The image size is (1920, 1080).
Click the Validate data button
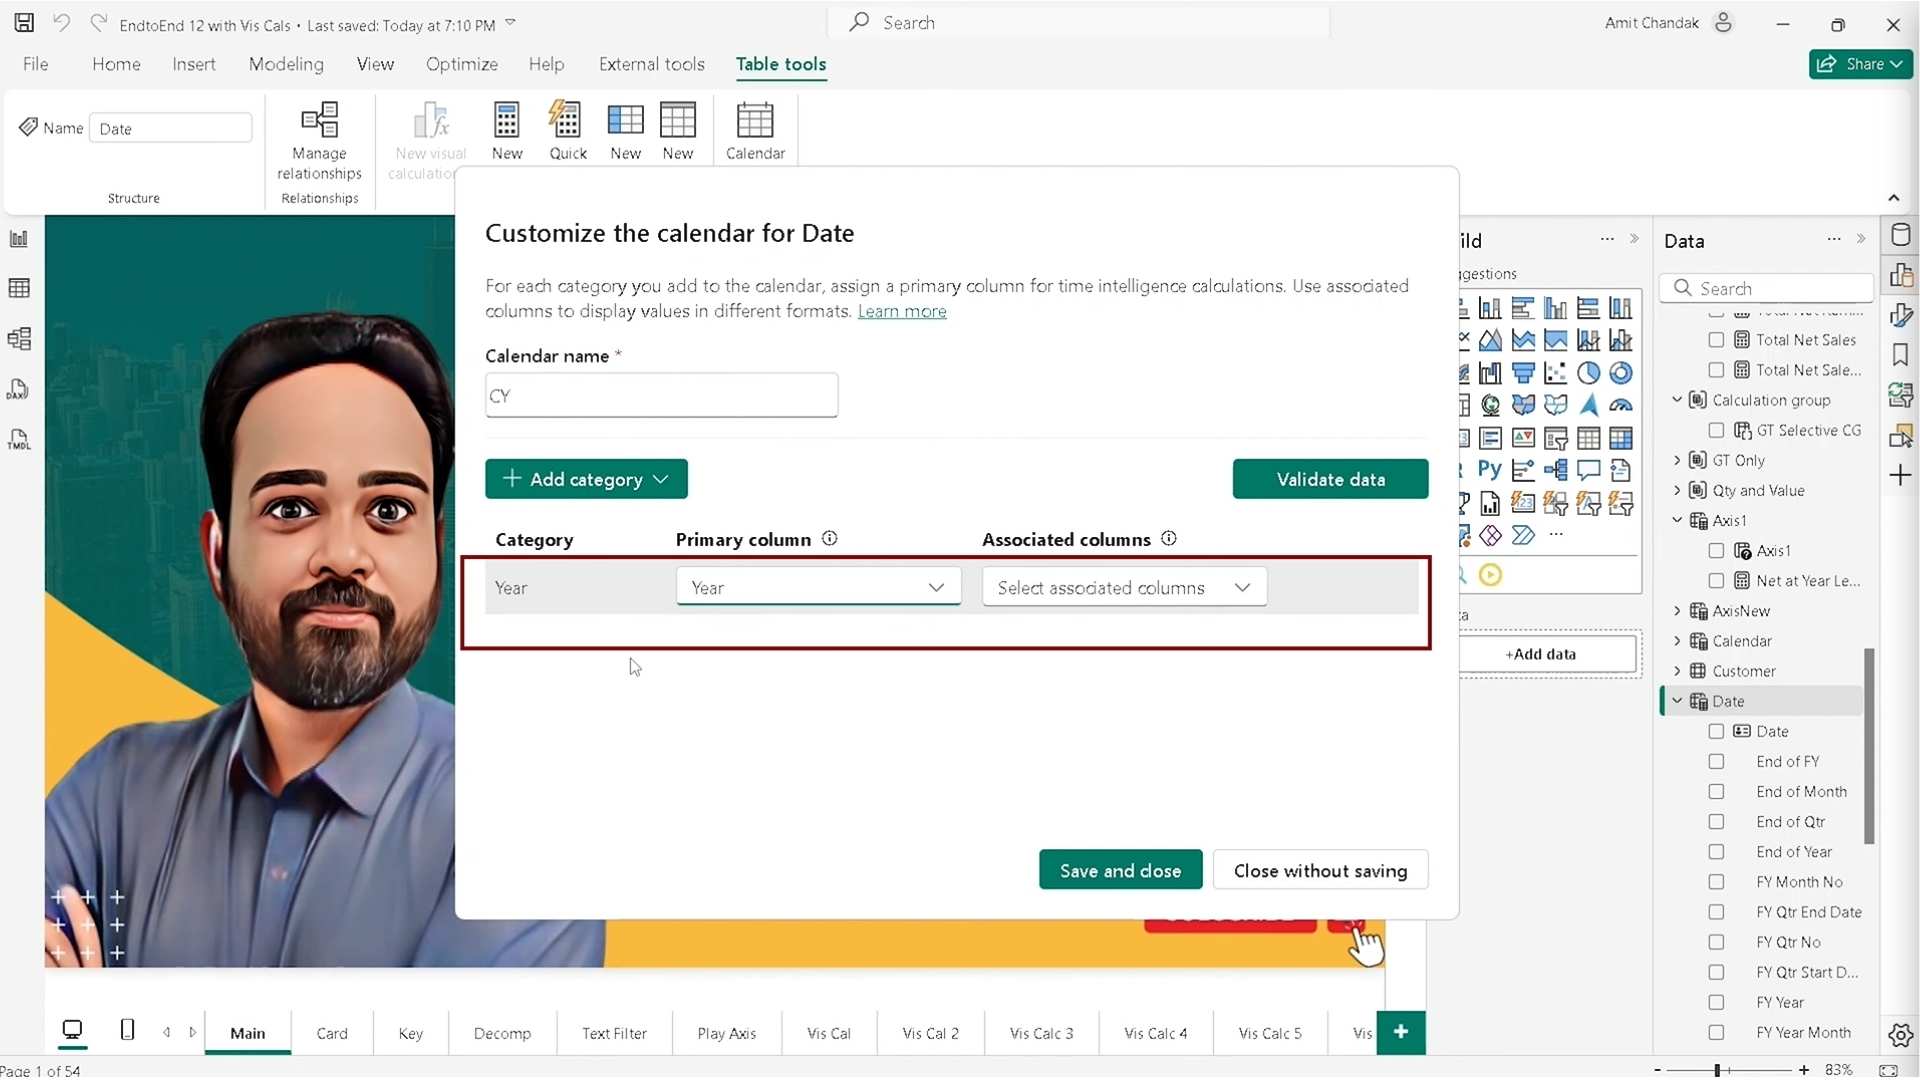(1330, 478)
